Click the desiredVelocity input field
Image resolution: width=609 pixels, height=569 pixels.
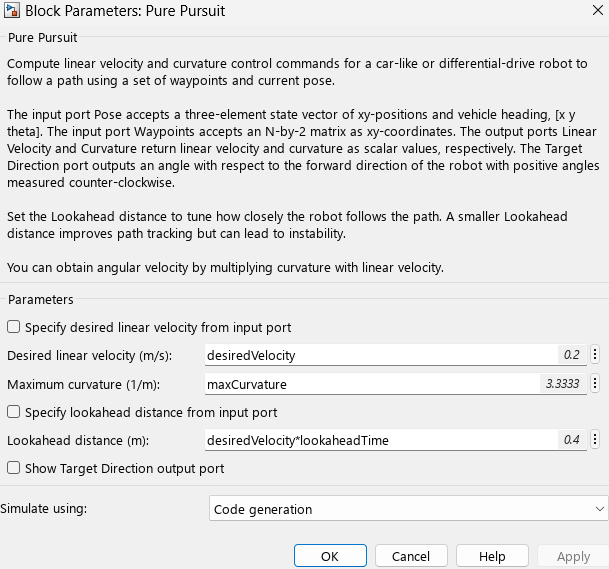click(380, 355)
